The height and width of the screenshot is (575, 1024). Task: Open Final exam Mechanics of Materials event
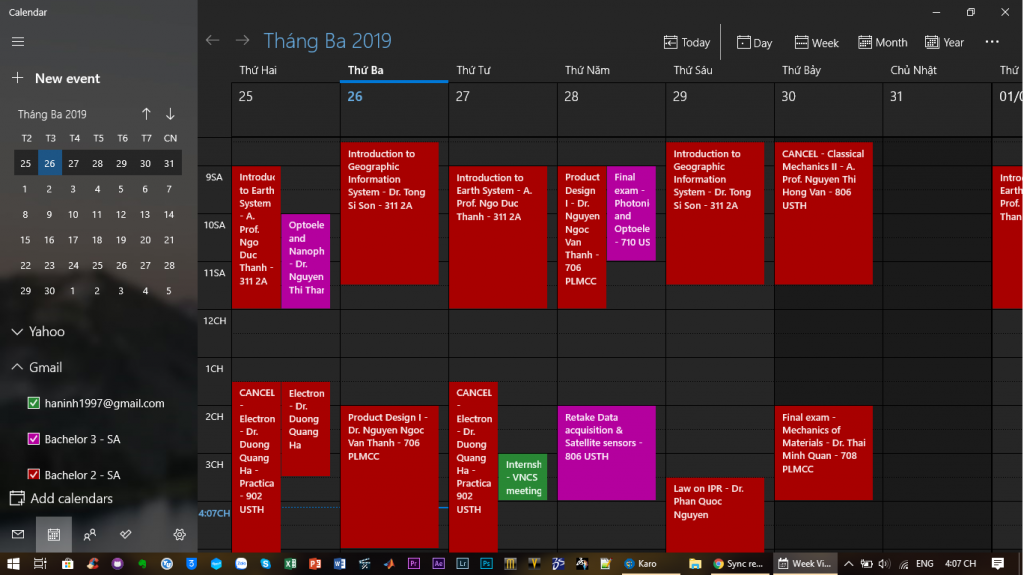pos(824,453)
